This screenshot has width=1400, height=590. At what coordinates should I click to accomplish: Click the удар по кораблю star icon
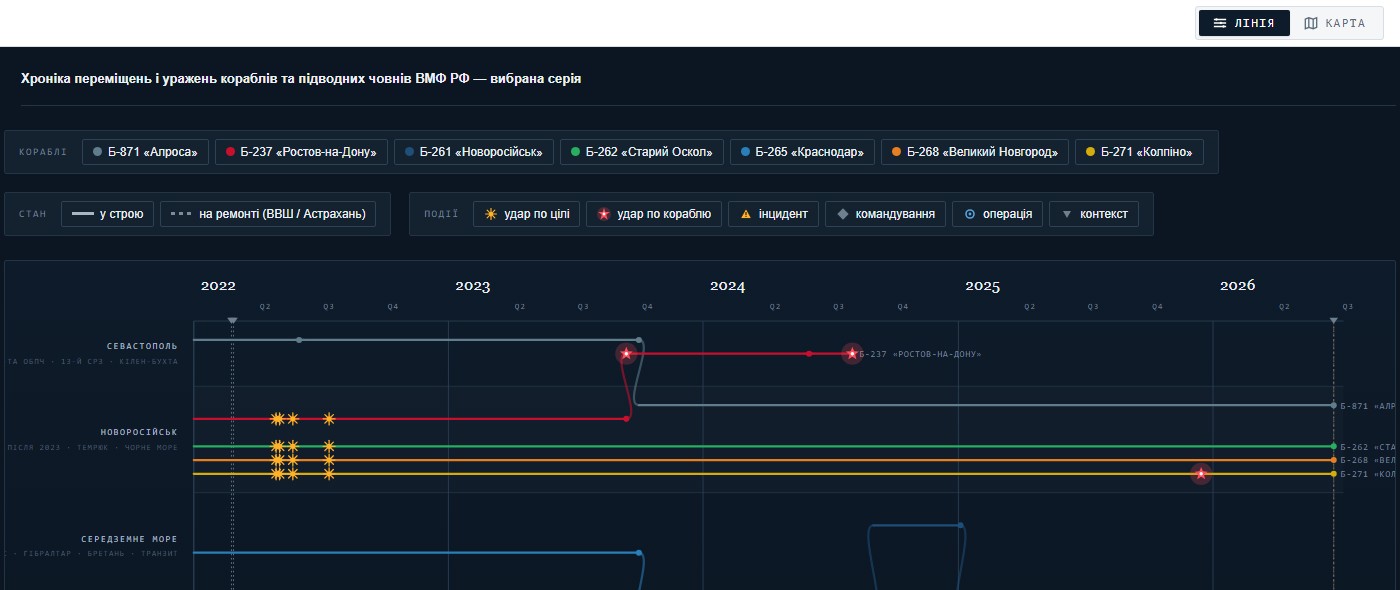coord(604,214)
